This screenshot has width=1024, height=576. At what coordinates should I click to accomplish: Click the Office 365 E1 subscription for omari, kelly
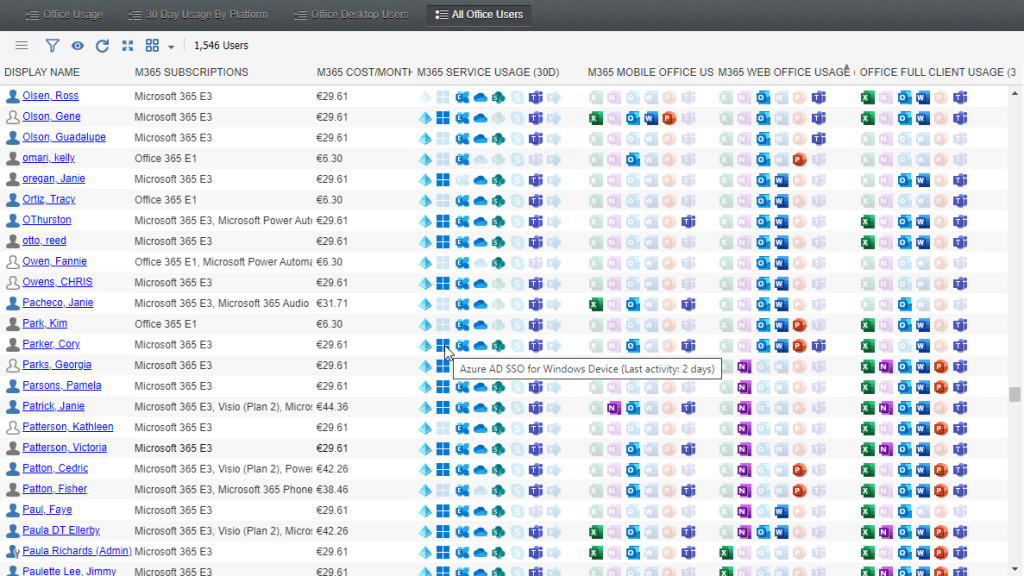pyautogui.click(x=165, y=159)
